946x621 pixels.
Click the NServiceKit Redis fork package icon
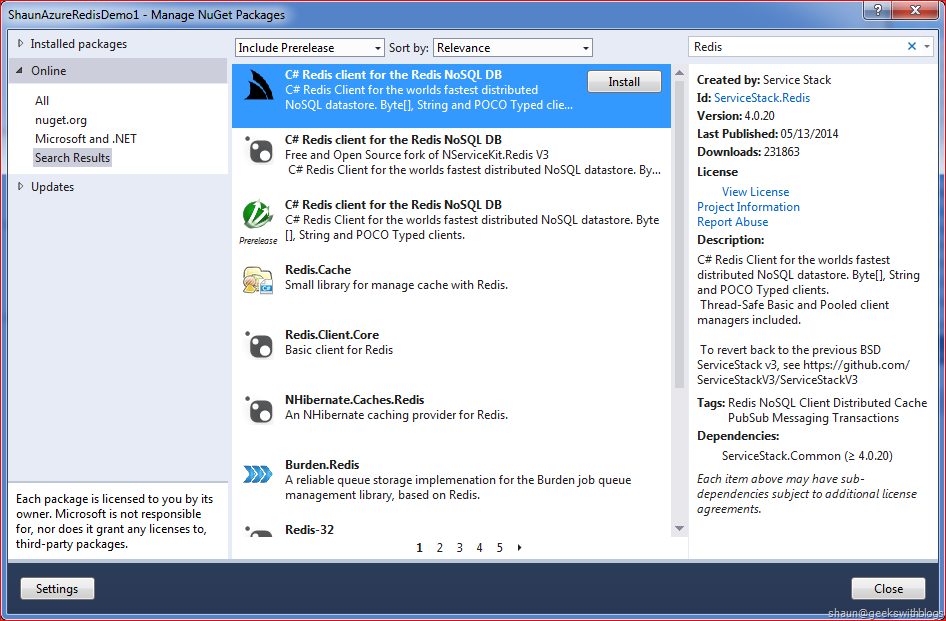point(259,150)
